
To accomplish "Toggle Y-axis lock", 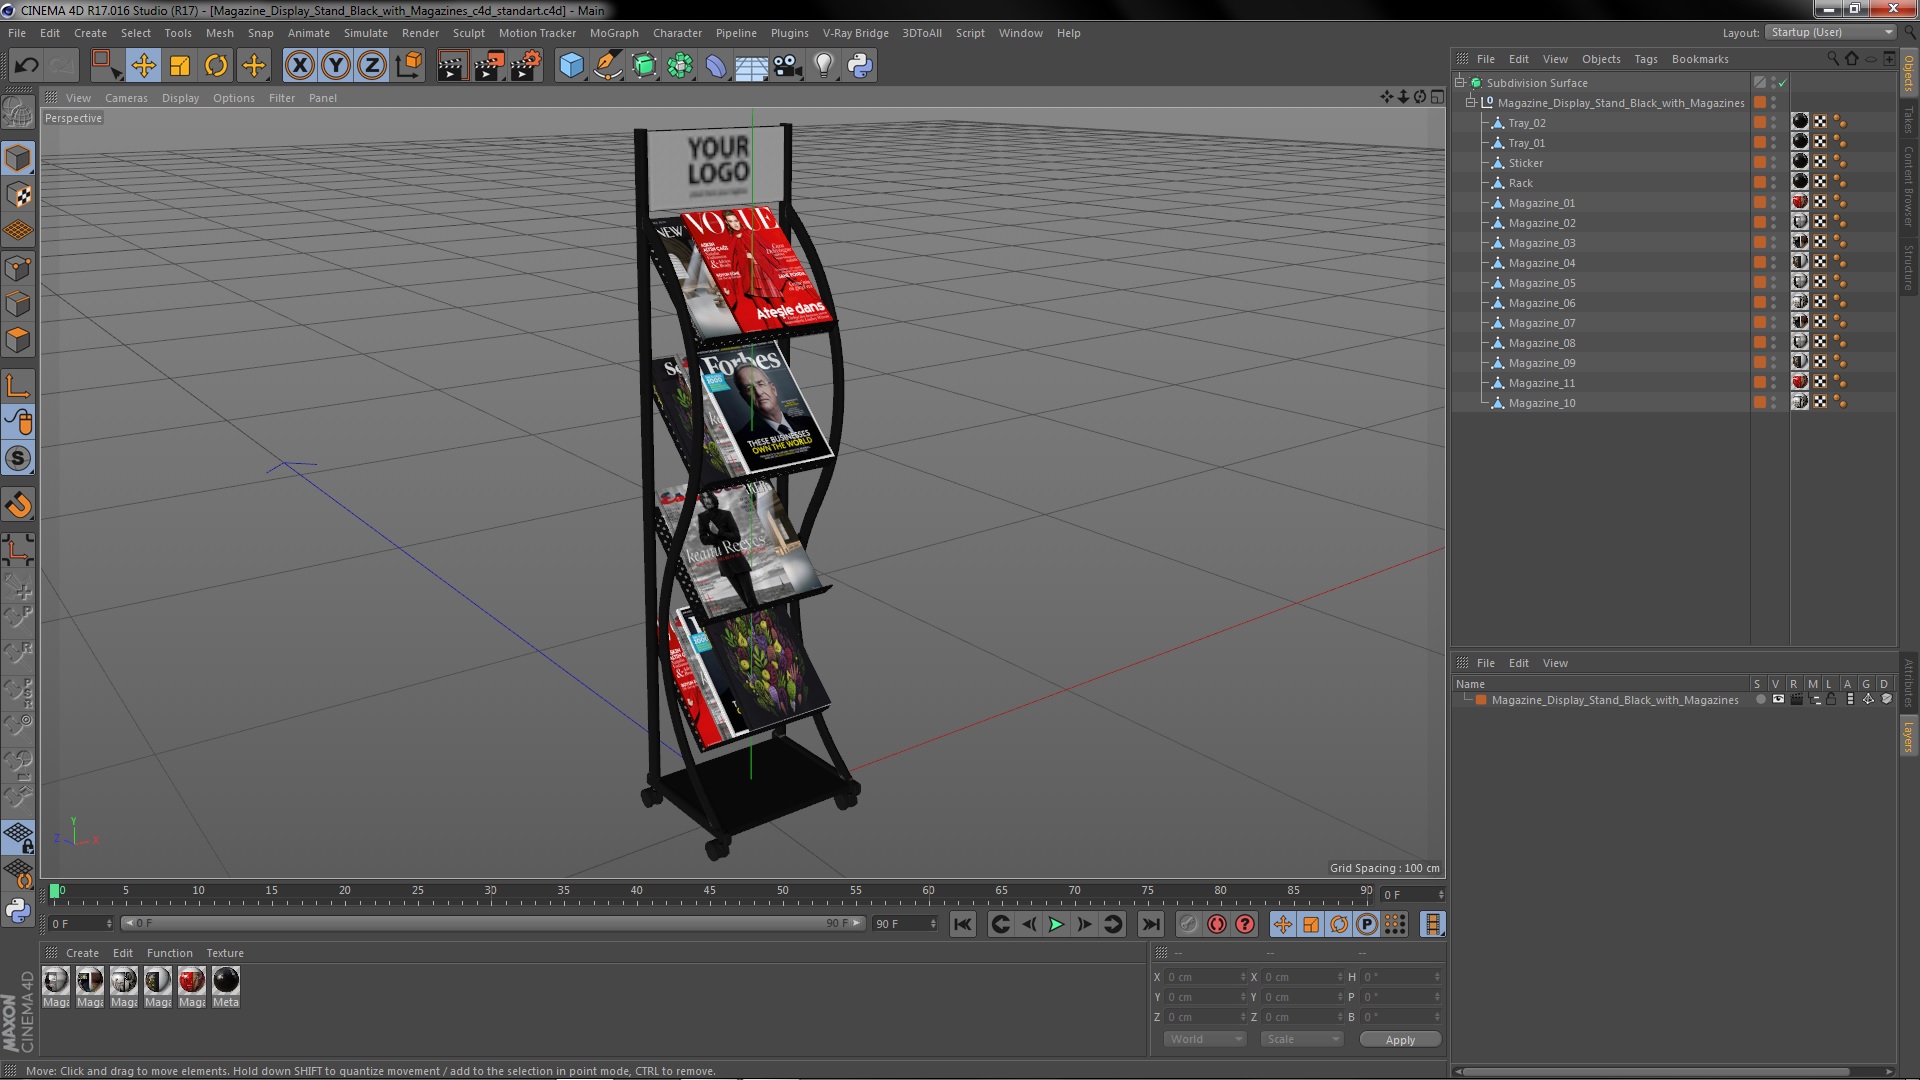I will click(336, 66).
